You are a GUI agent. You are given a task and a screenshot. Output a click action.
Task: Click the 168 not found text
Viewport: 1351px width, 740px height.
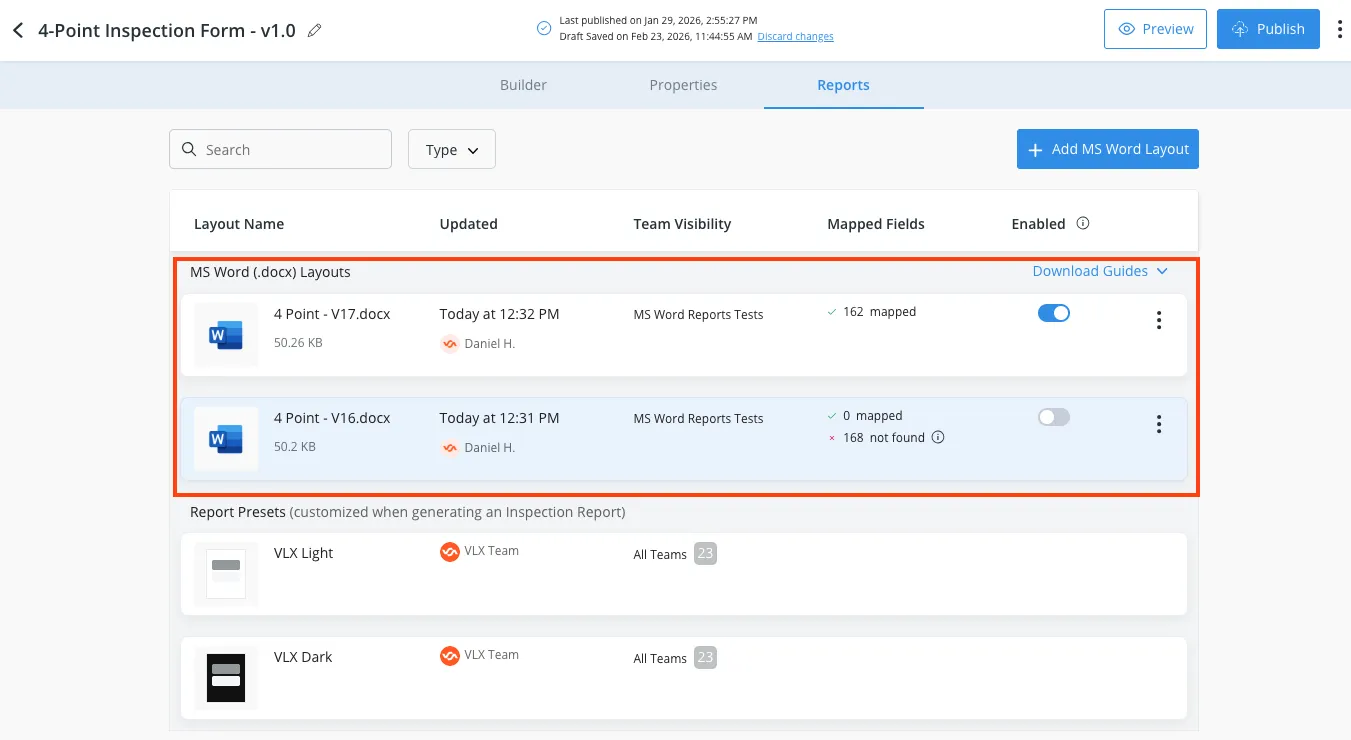coord(884,438)
